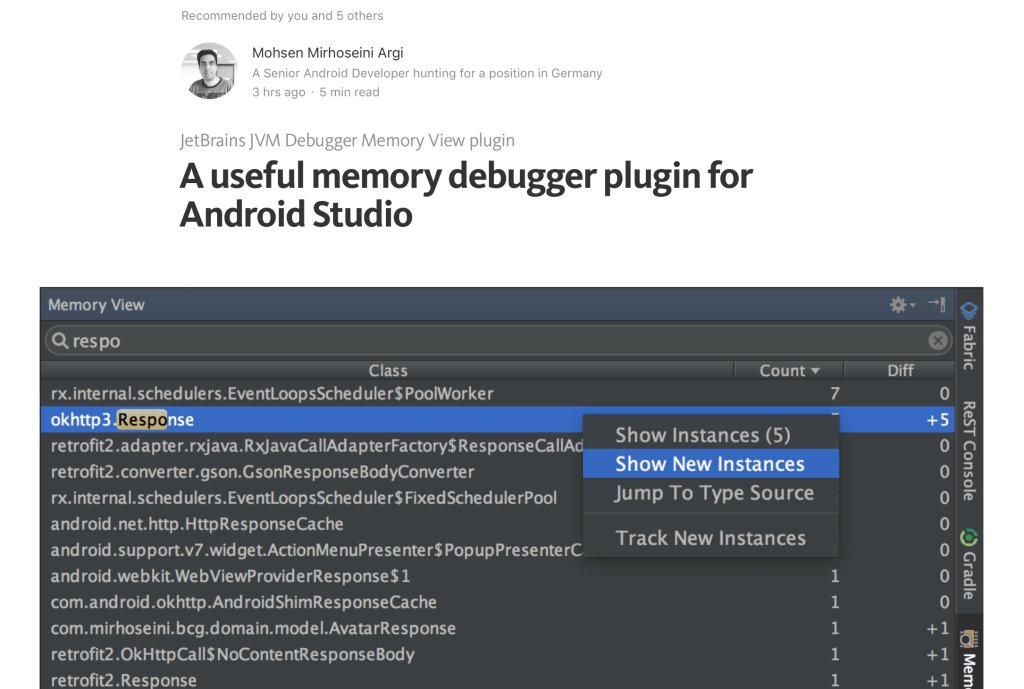
Task: Click the magnifier icon in search box
Action: 60,340
